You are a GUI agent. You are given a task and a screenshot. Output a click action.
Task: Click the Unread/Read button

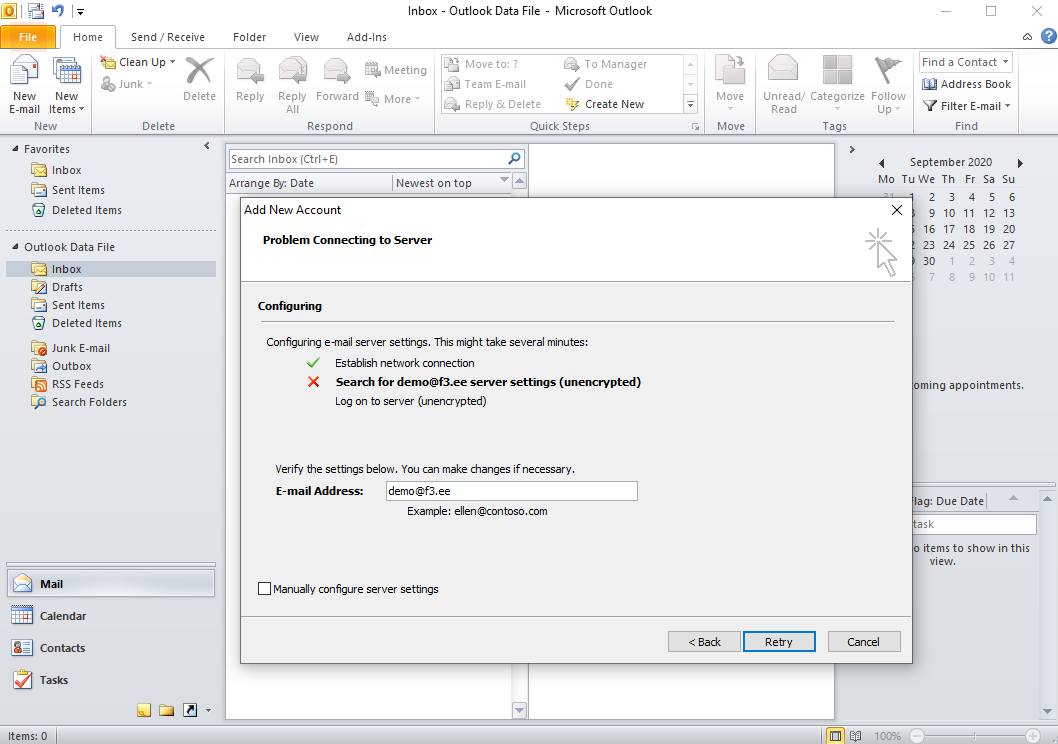coord(783,84)
